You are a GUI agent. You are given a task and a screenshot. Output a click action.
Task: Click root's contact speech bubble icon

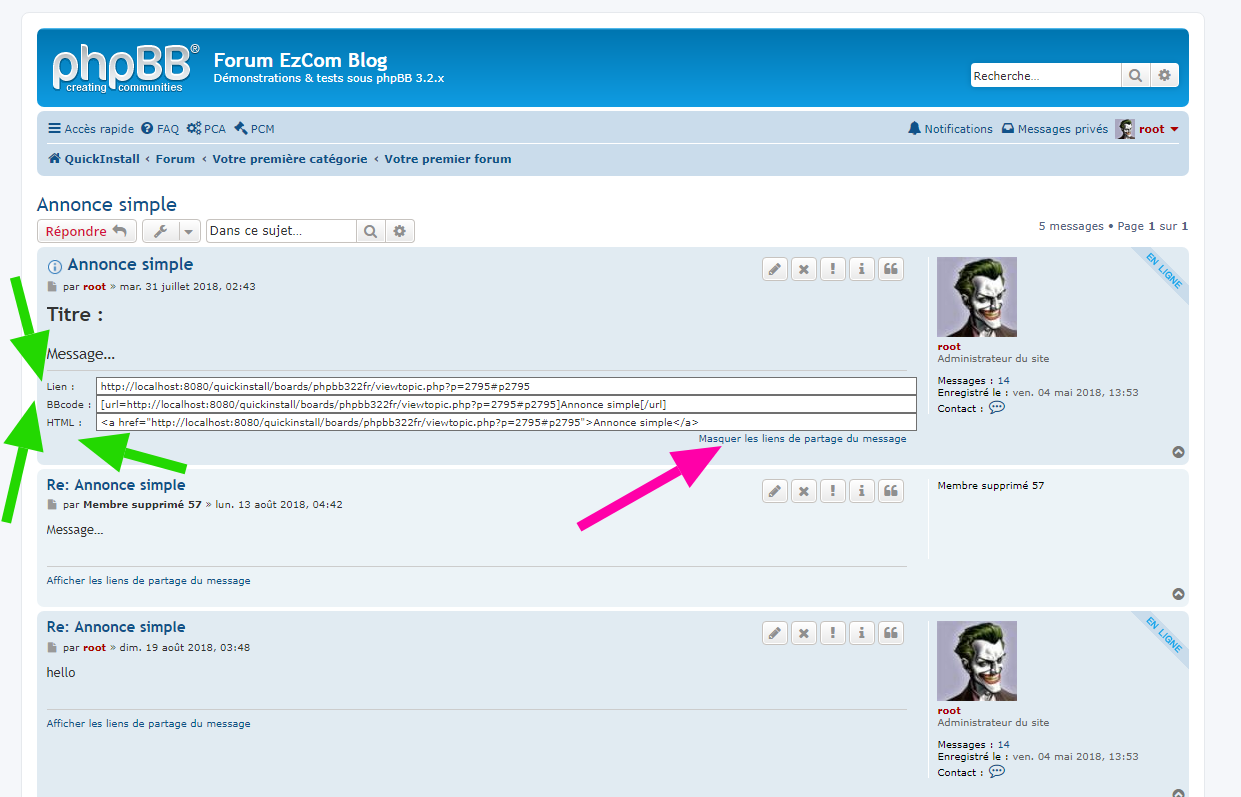coord(996,408)
